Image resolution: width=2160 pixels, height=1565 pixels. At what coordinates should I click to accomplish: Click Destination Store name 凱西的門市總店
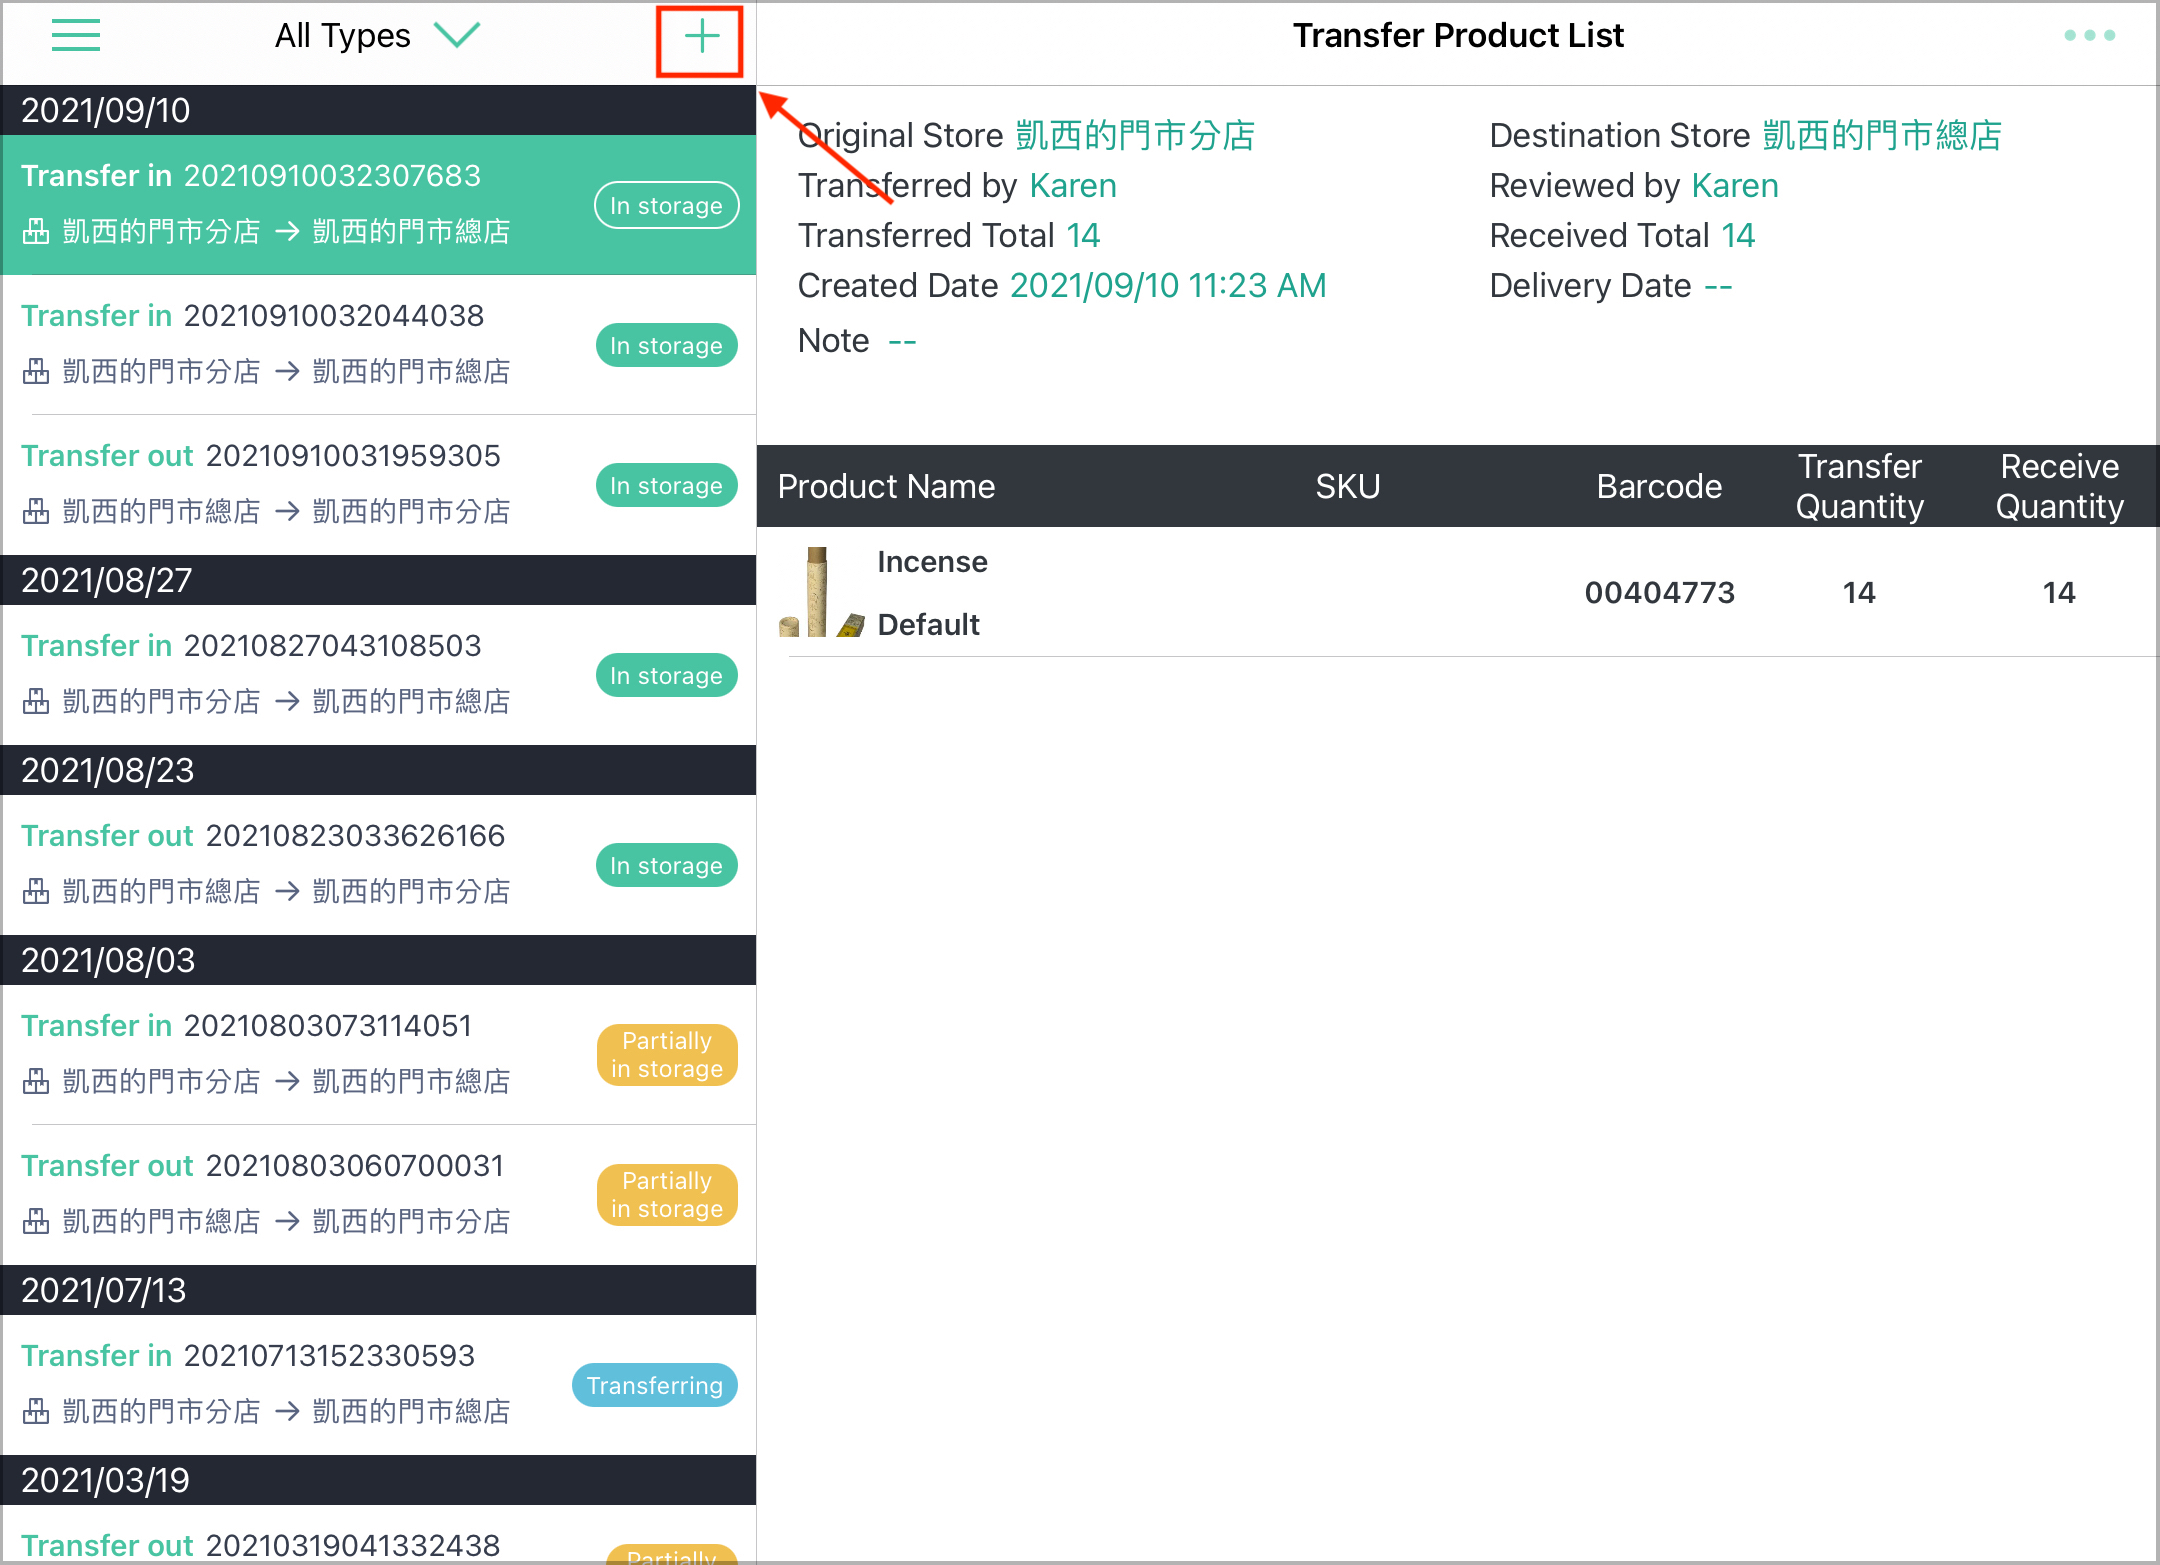tap(1882, 136)
